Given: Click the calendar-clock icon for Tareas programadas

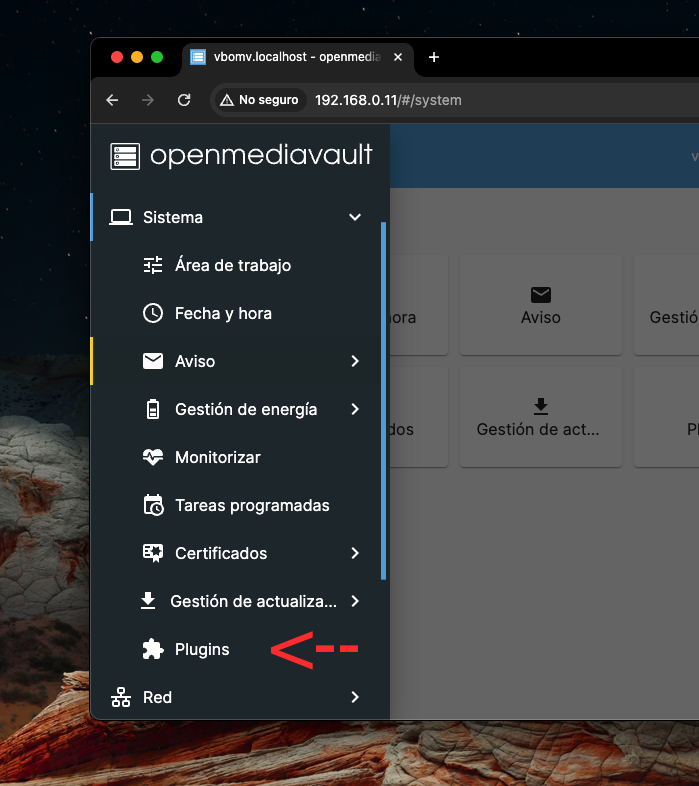Looking at the screenshot, I should point(153,505).
